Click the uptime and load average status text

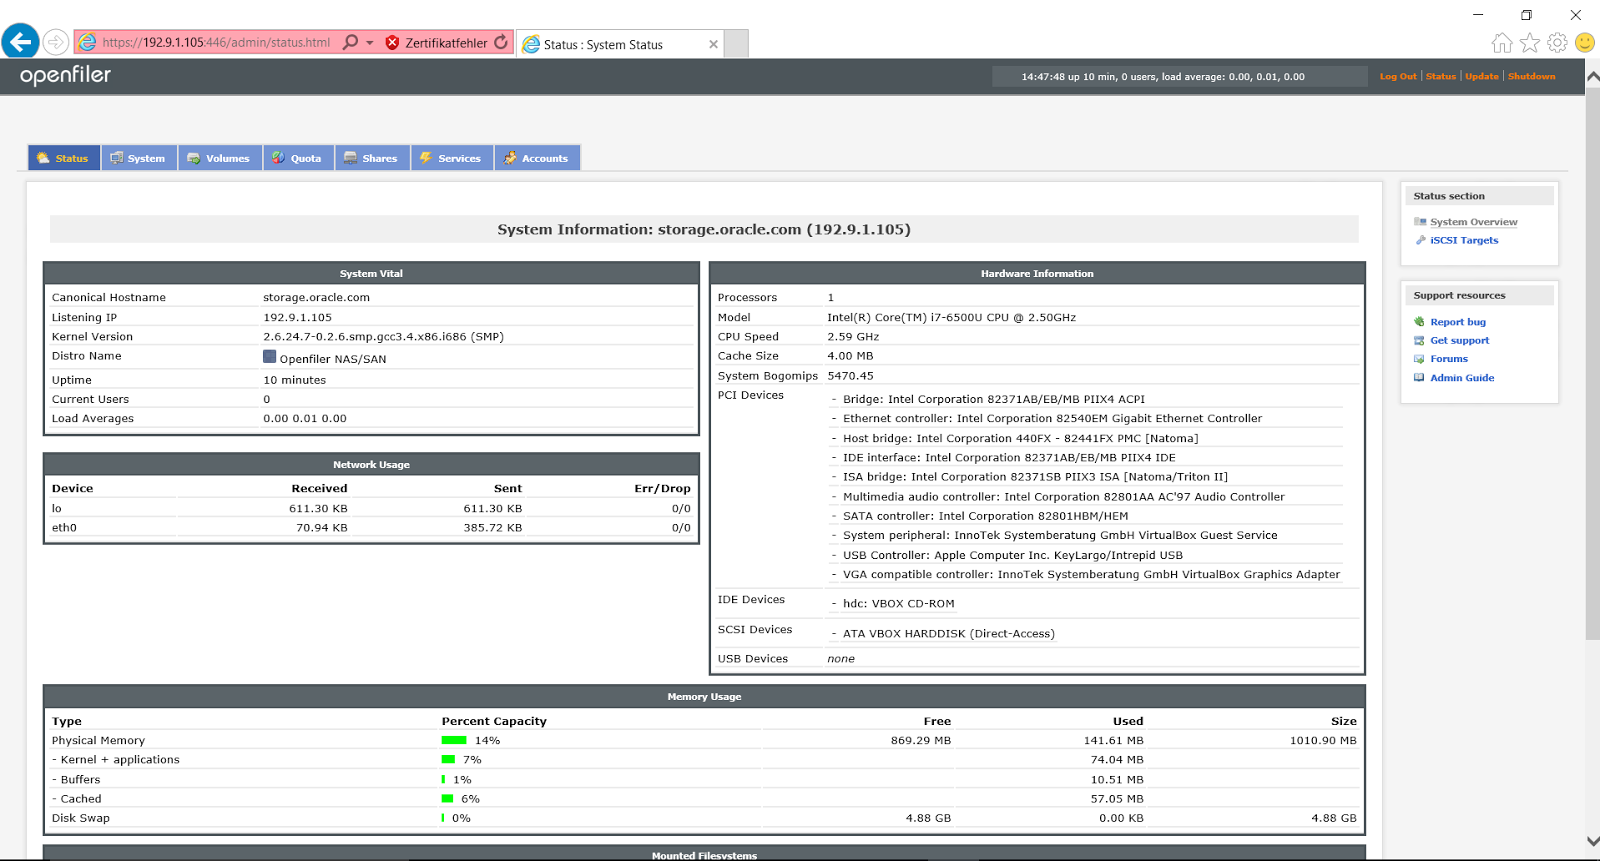1163,77
